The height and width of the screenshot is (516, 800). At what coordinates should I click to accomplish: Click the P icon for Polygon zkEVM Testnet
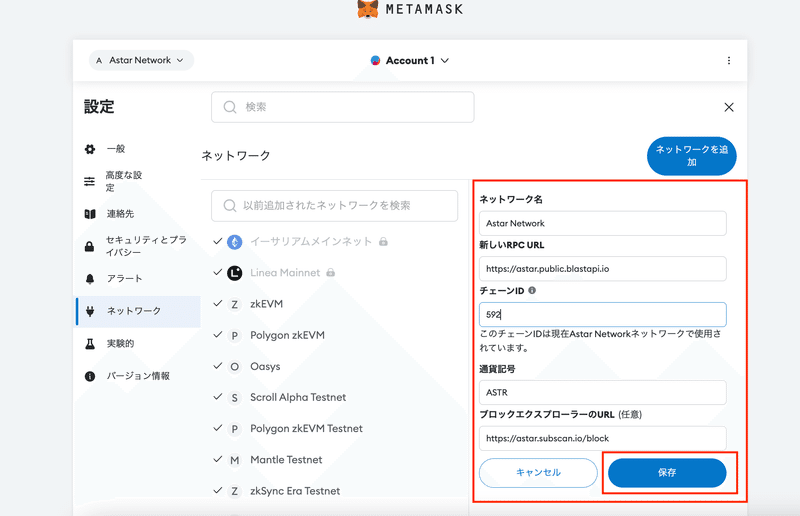(x=235, y=429)
